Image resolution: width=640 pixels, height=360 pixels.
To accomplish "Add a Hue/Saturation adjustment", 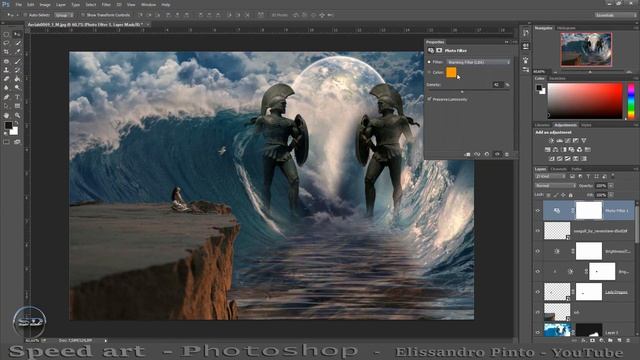I will point(548,149).
